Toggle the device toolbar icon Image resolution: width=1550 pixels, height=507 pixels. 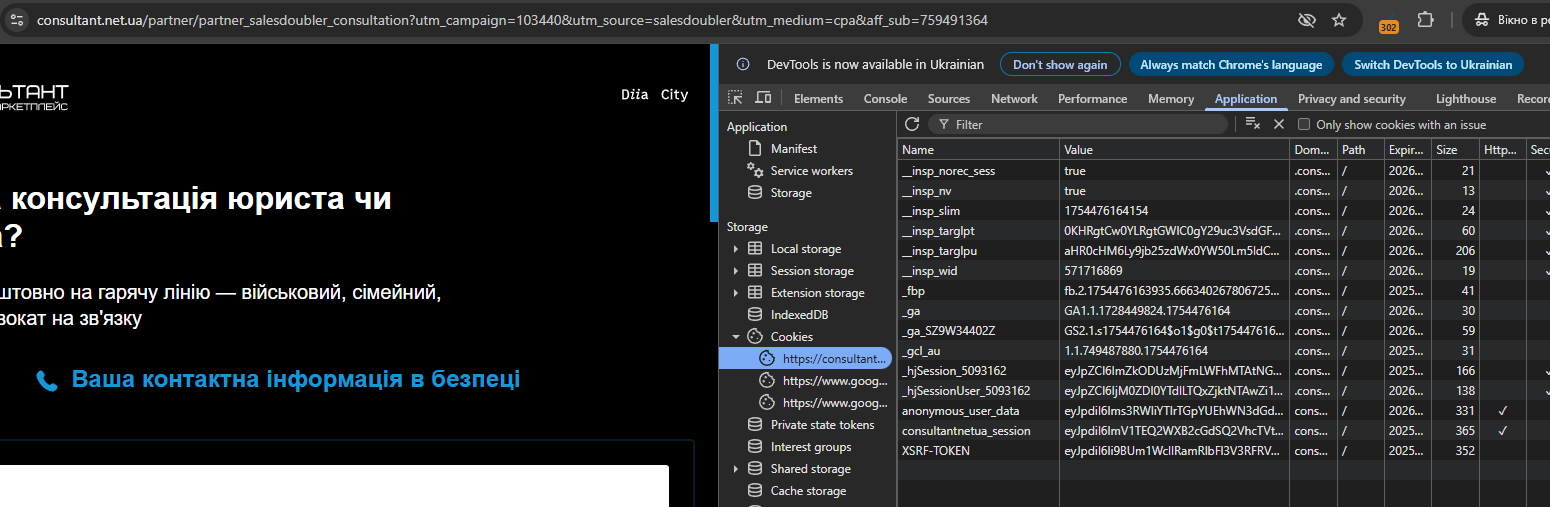pos(763,98)
